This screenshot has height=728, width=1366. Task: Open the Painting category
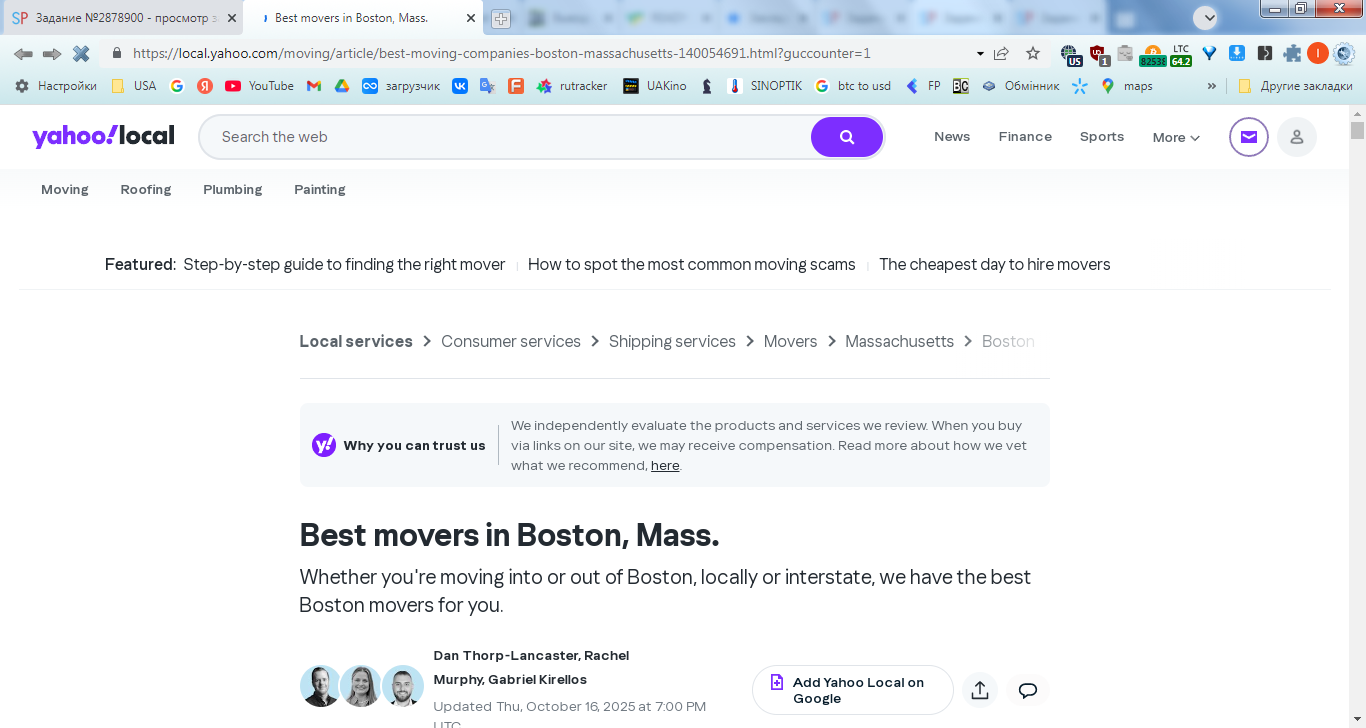[x=320, y=190]
